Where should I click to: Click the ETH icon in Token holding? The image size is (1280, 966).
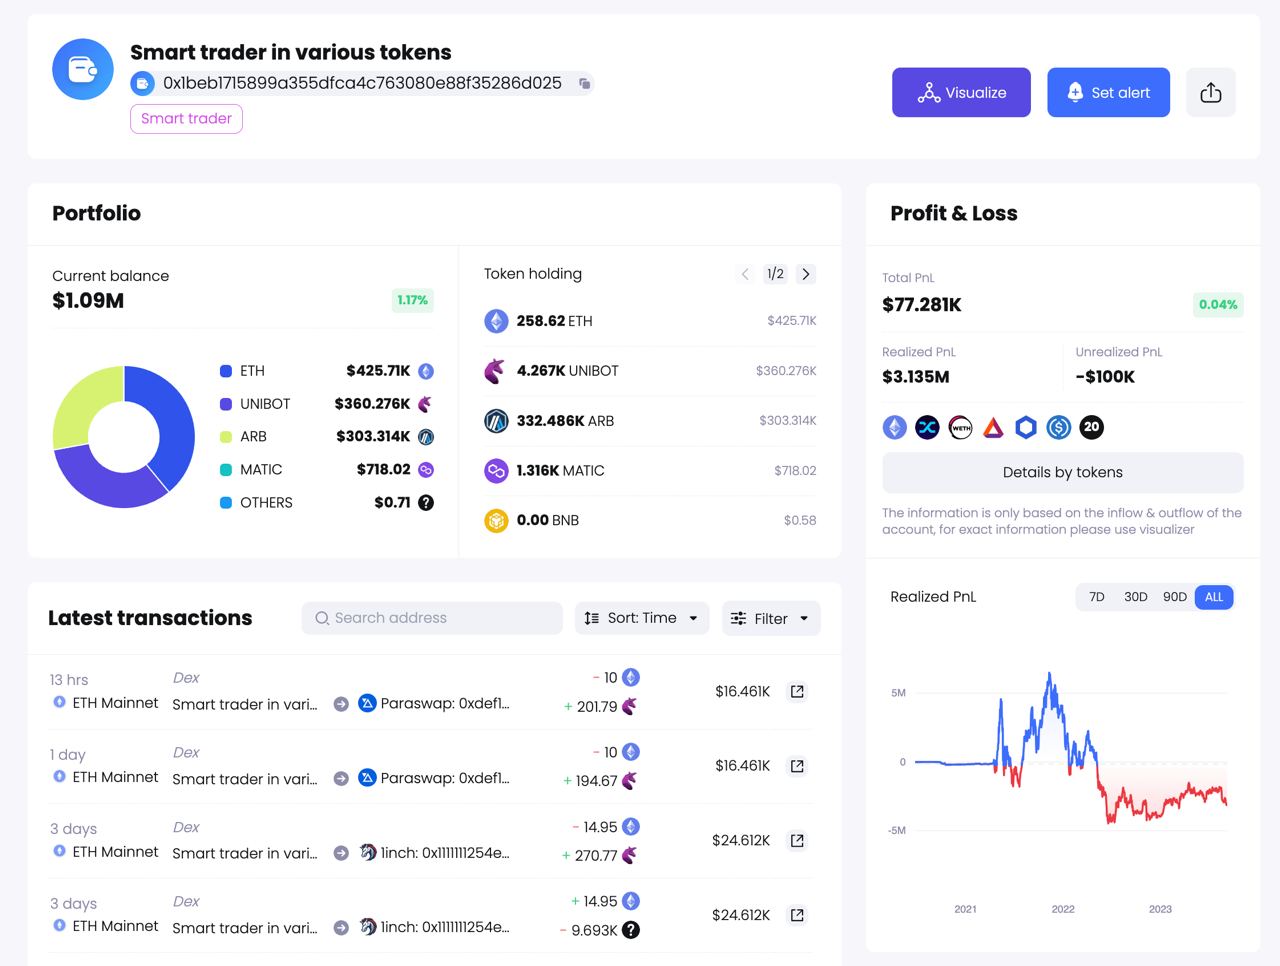(x=496, y=321)
